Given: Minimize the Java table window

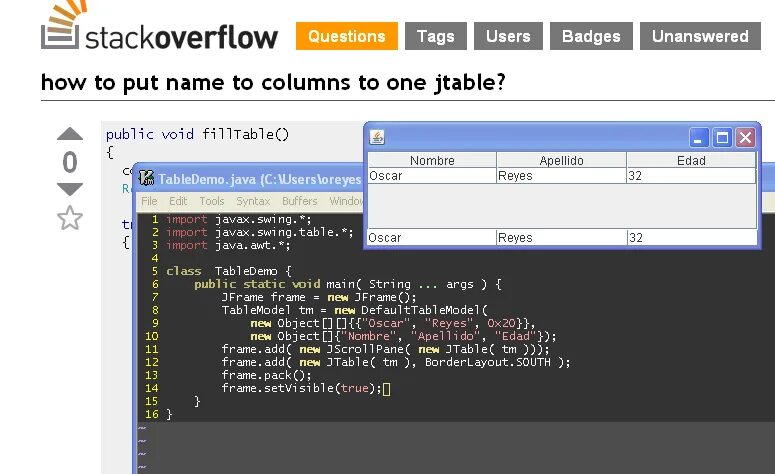Looking at the screenshot, I should [x=699, y=137].
